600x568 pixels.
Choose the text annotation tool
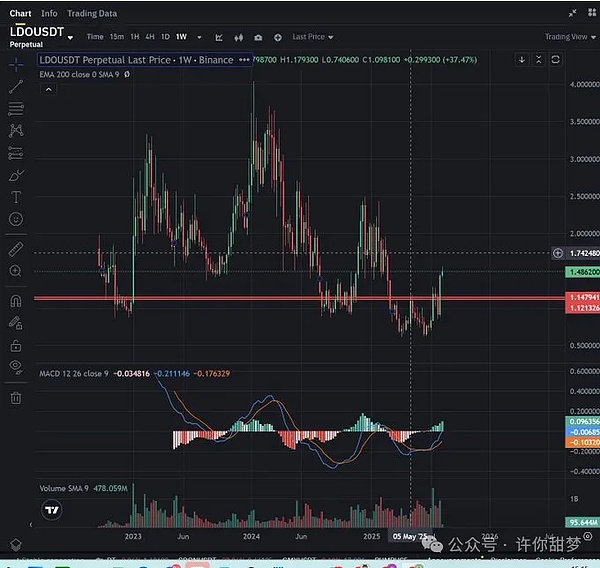pyautogui.click(x=16, y=197)
